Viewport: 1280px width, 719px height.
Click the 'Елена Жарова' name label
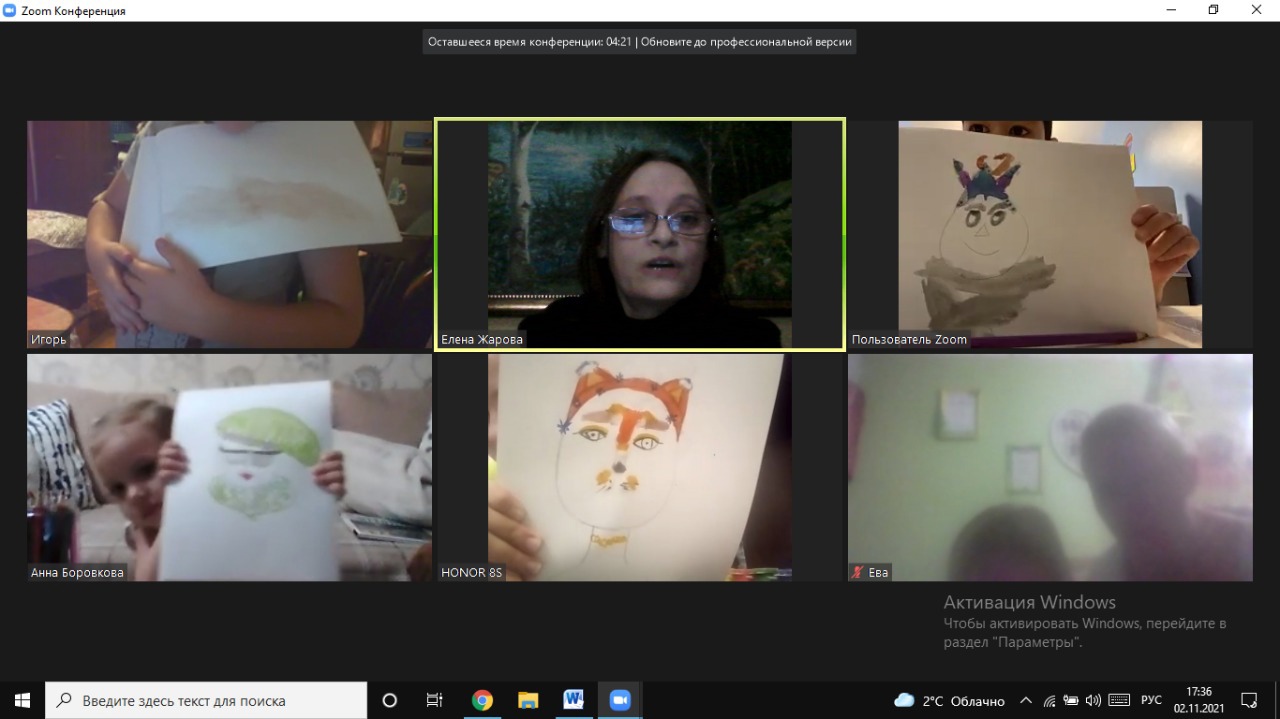point(482,340)
